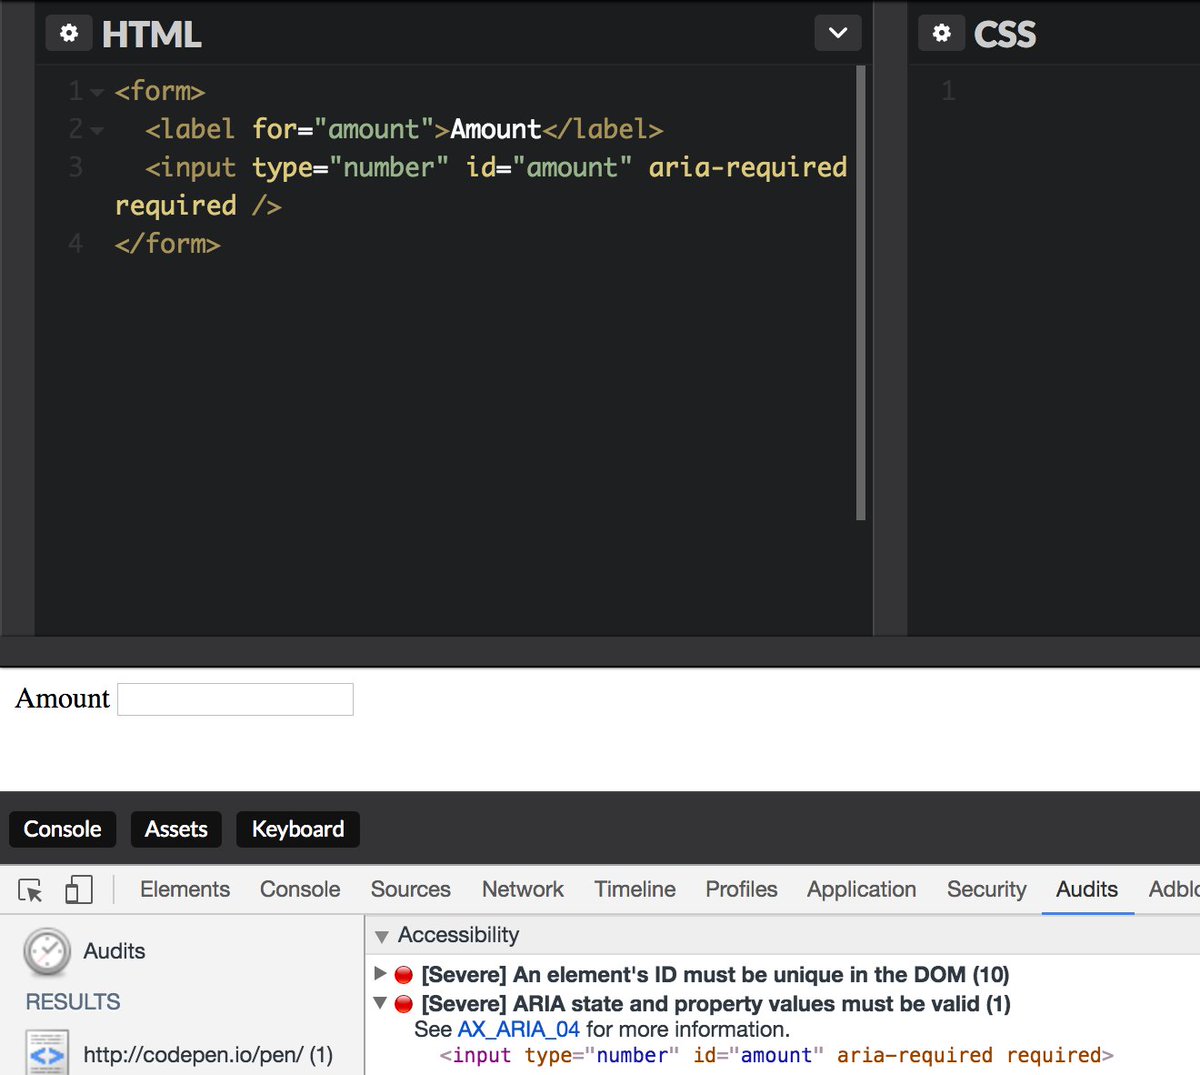1200x1075 pixels.
Task: Open the CodePen Console button
Action: click(x=62, y=829)
